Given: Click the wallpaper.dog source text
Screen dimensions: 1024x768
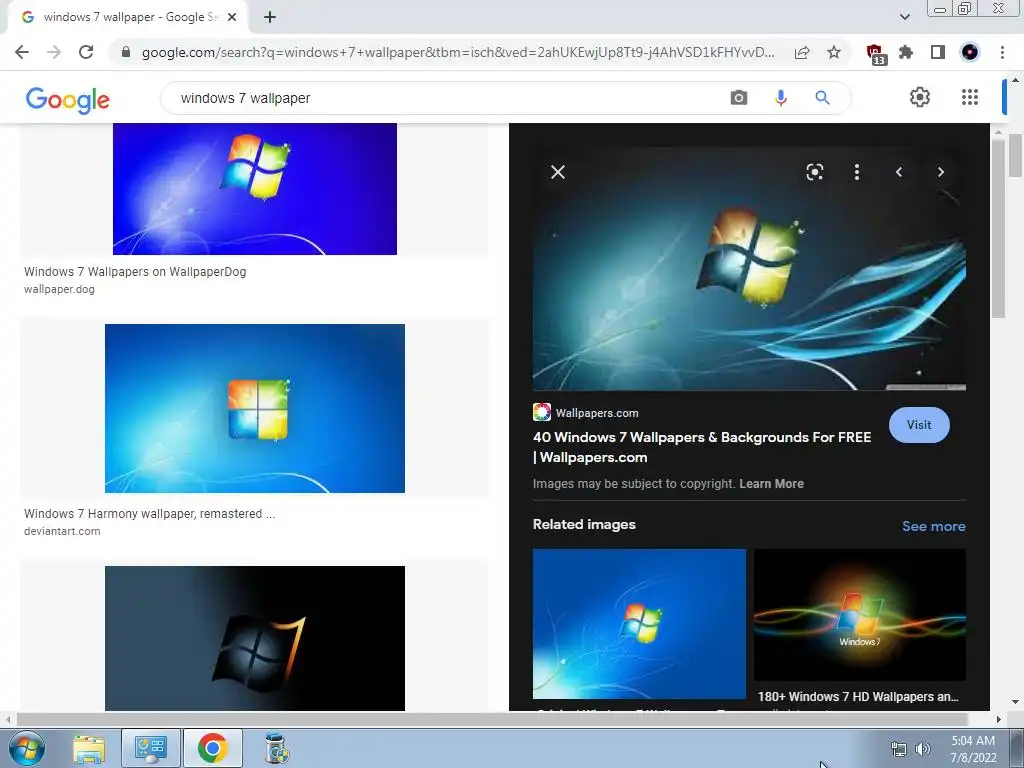Looking at the screenshot, I should tap(59, 289).
